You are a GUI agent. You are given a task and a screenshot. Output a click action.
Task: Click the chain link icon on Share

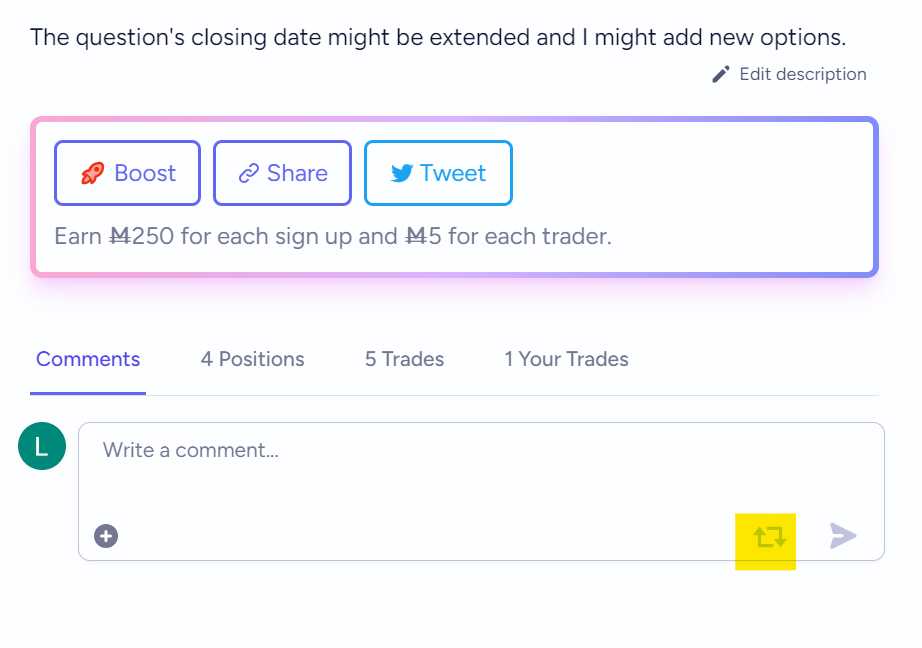pos(249,173)
